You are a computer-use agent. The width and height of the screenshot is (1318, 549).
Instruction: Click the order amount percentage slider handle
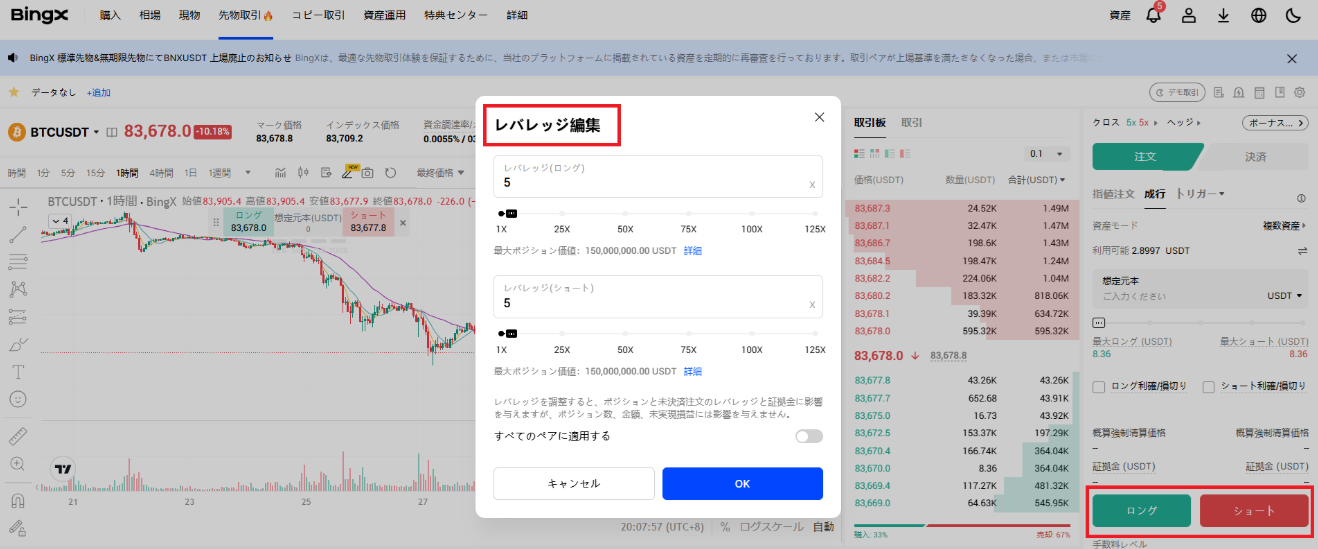pyautogui.click(x=1099, y=323)
